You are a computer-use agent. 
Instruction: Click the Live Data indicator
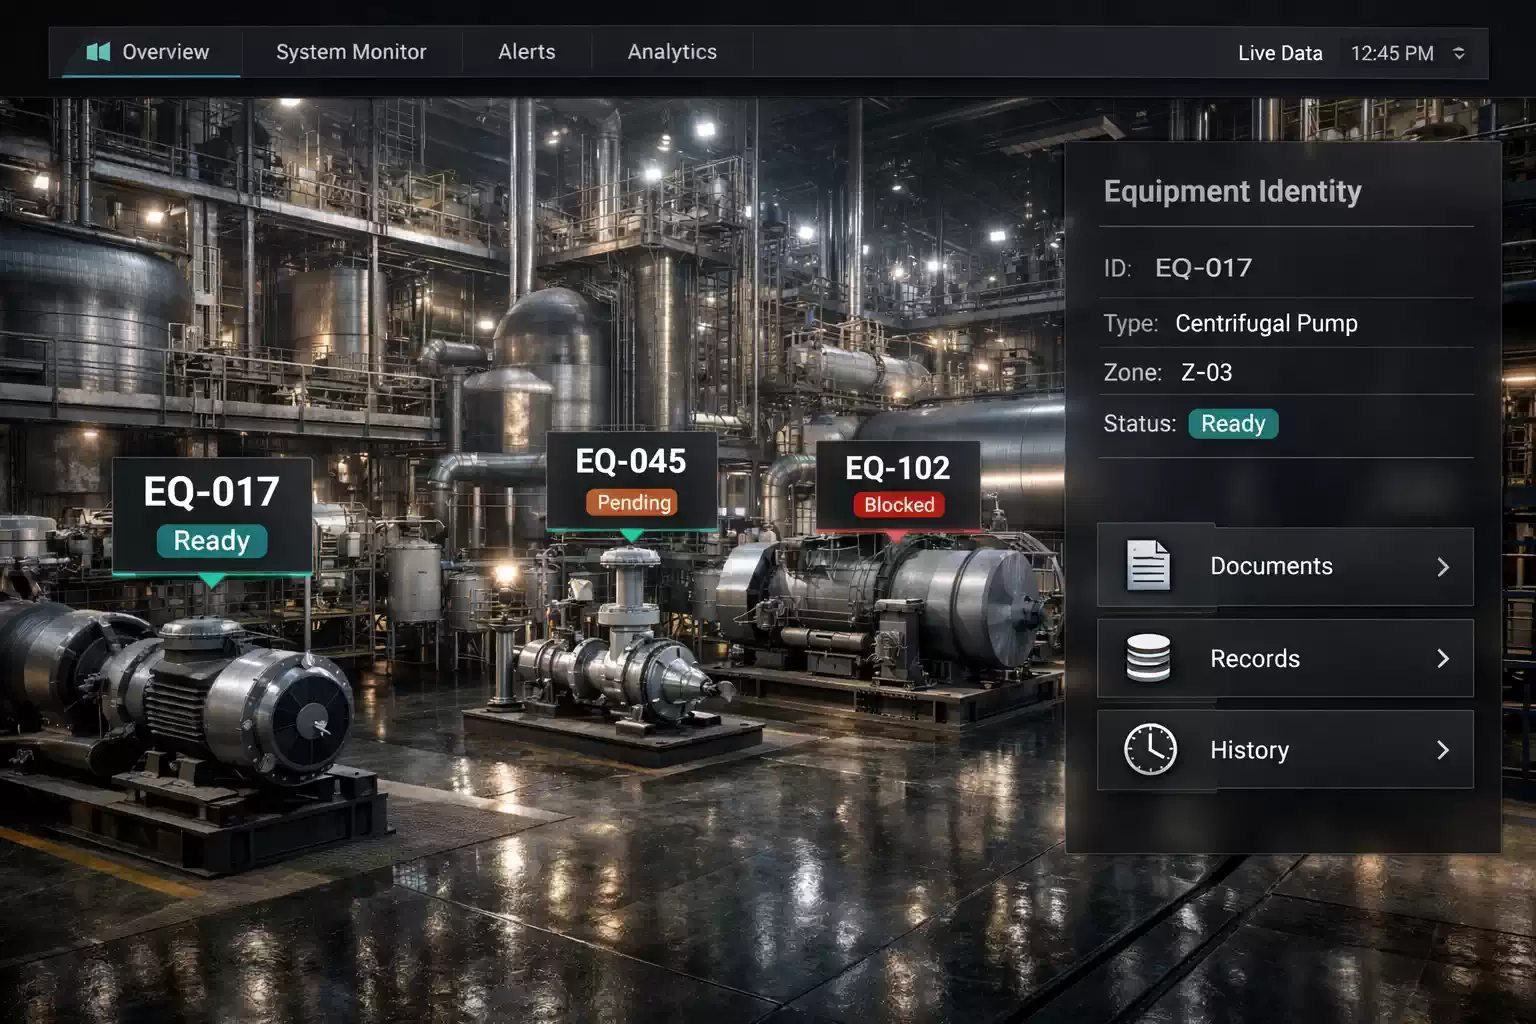point(1280,52)
